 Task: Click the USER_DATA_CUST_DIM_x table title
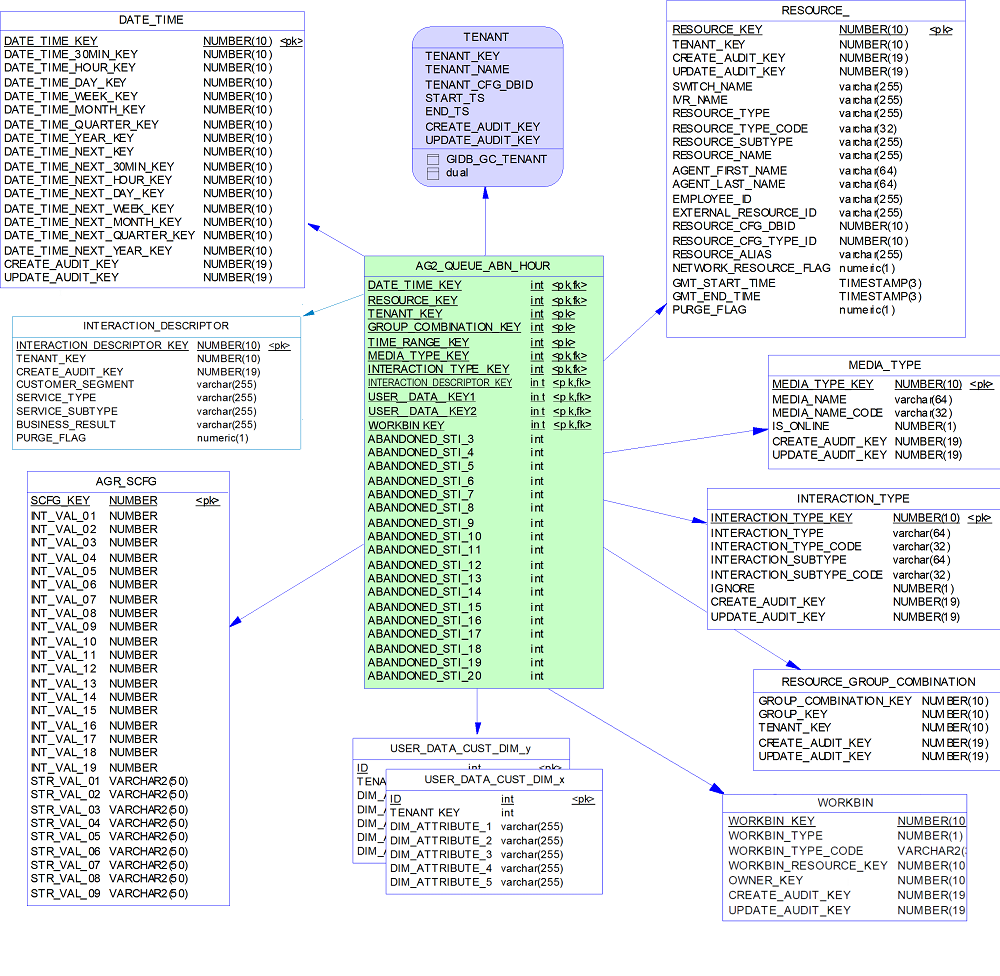point(494,779)
